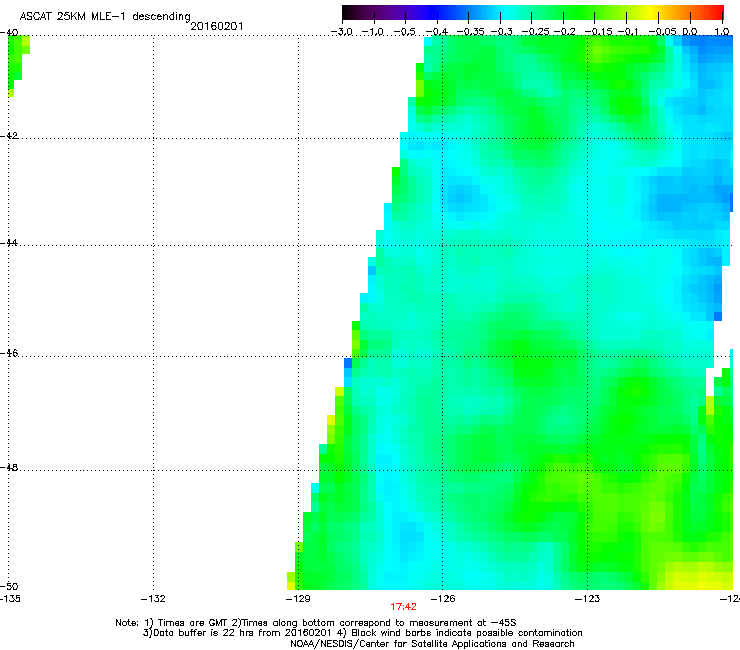Click the cyan section of the color scale
The height and width of the screenshot is (650, 740).
coord(507,12)
